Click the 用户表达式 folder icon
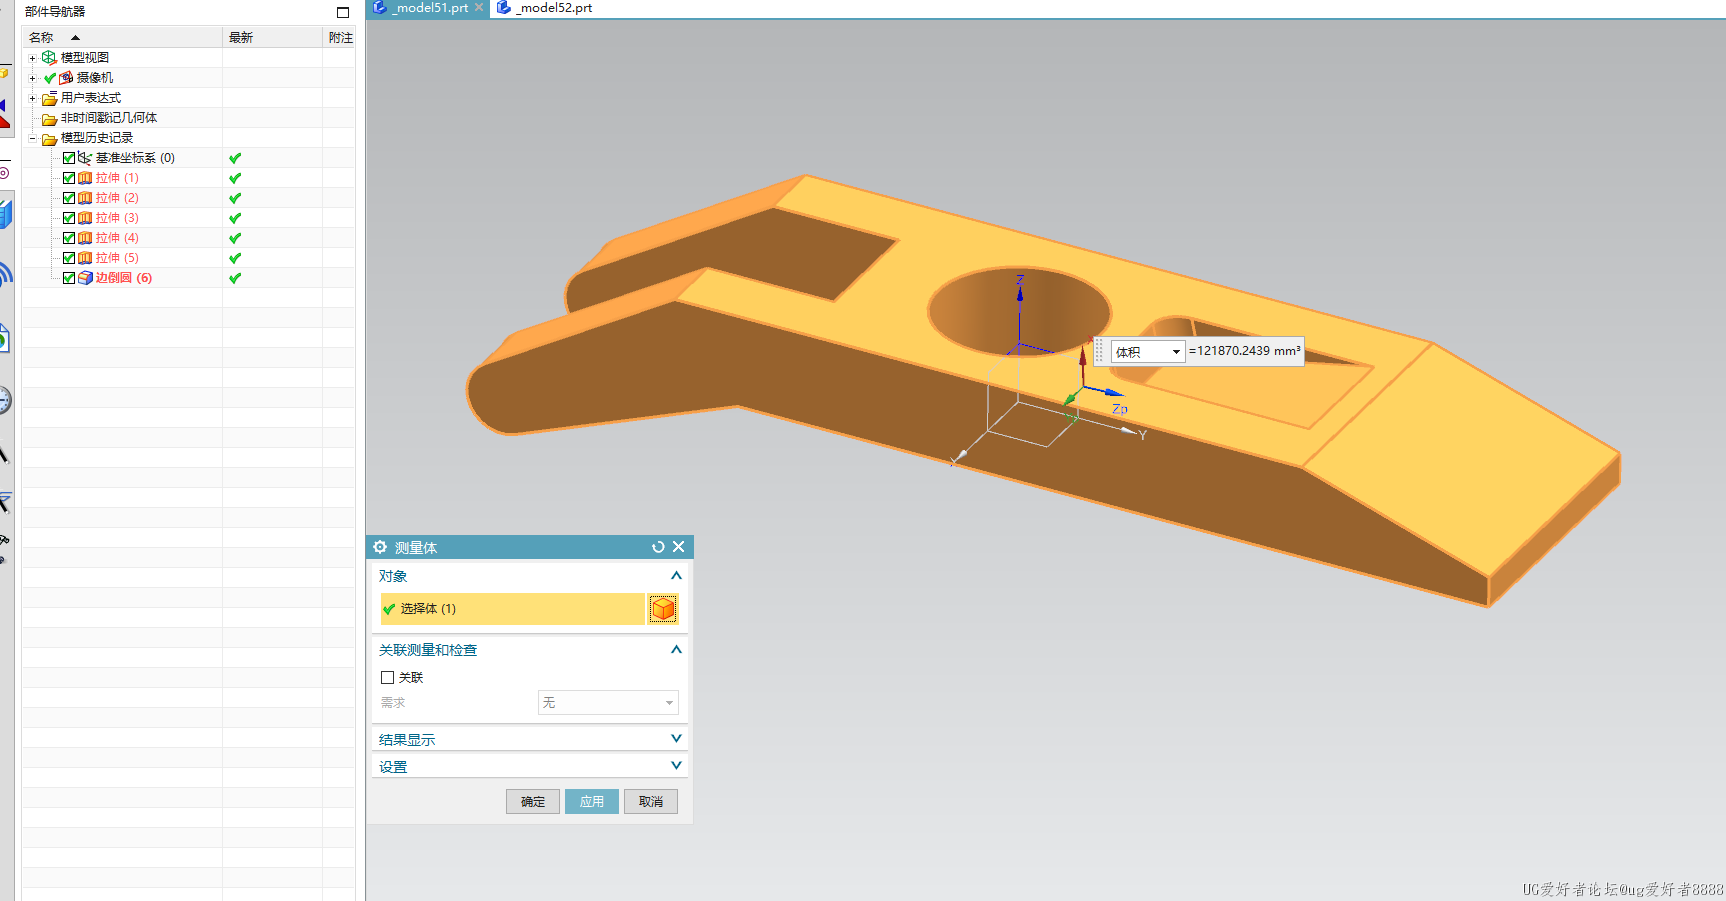Image resolution: width=1726 pixels, height=901 pixels. point(49,98)
